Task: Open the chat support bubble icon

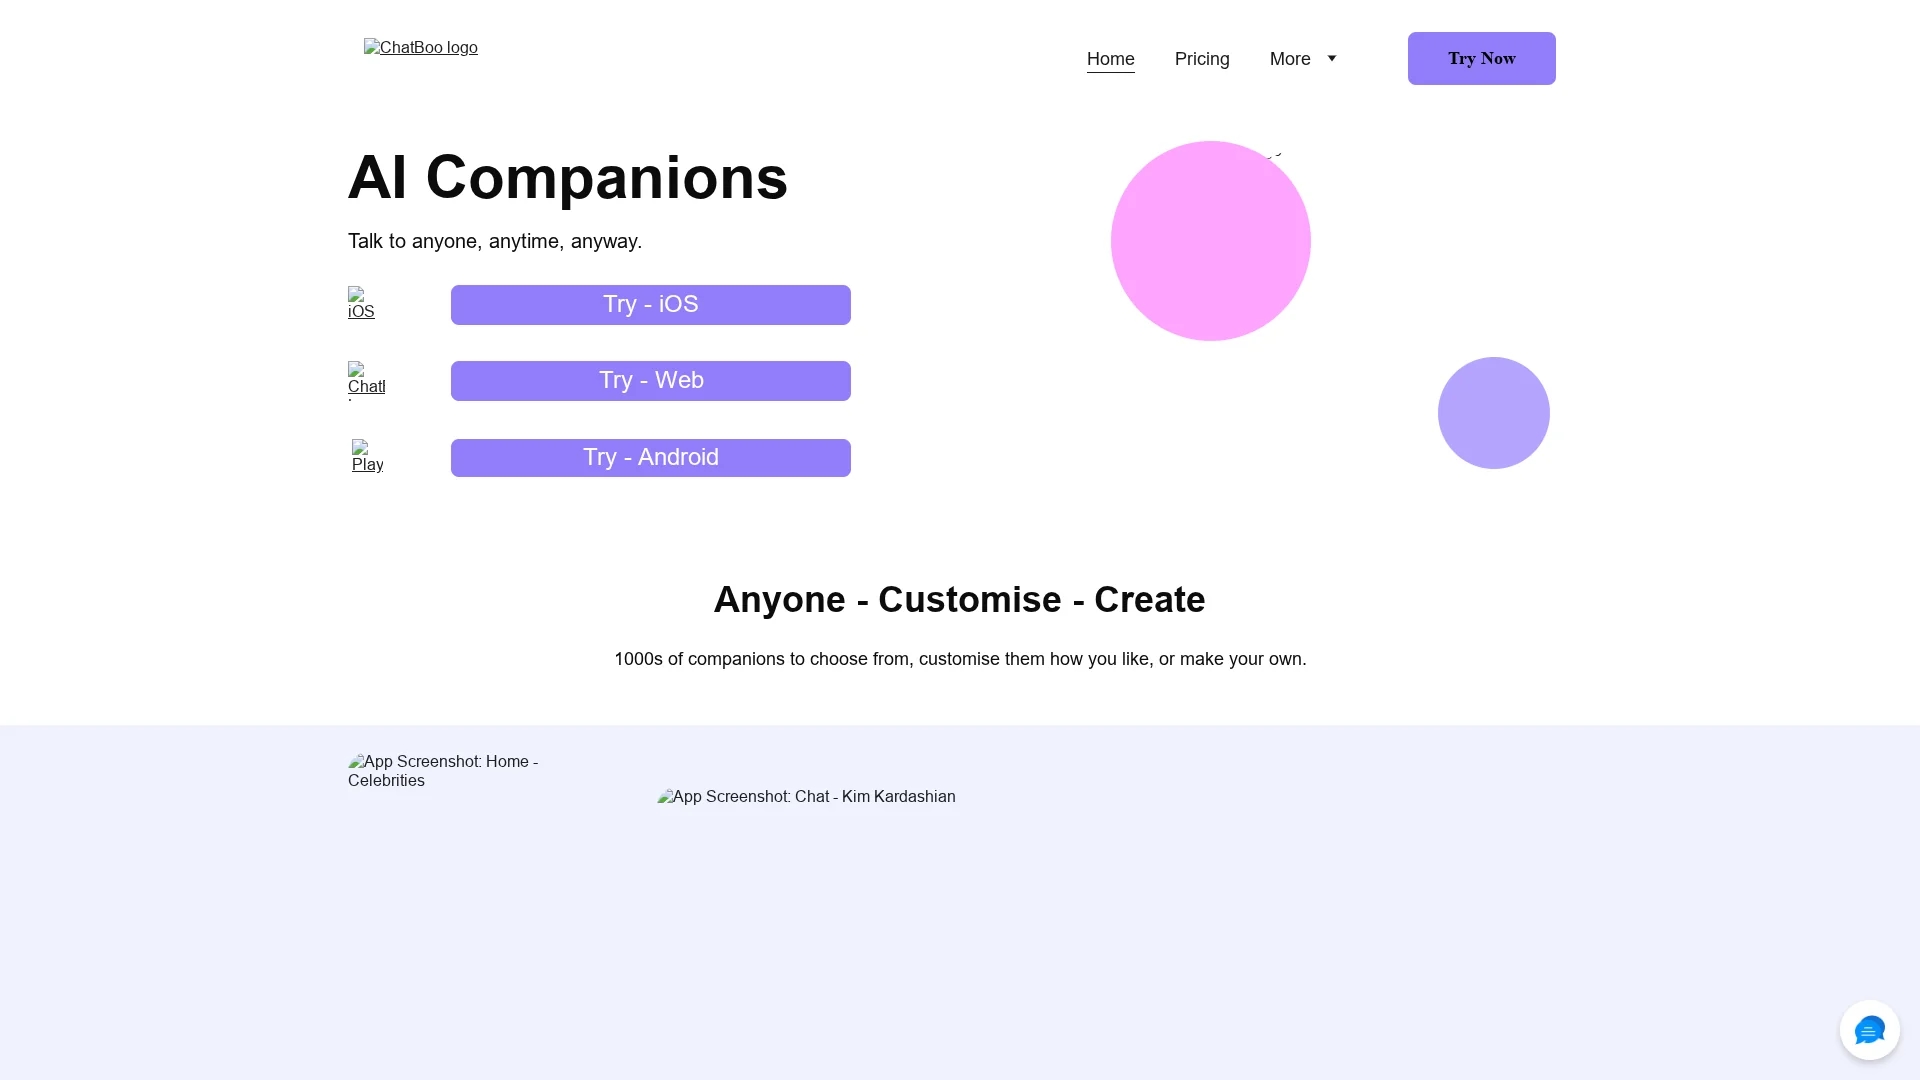Action: (1869, 1030)
